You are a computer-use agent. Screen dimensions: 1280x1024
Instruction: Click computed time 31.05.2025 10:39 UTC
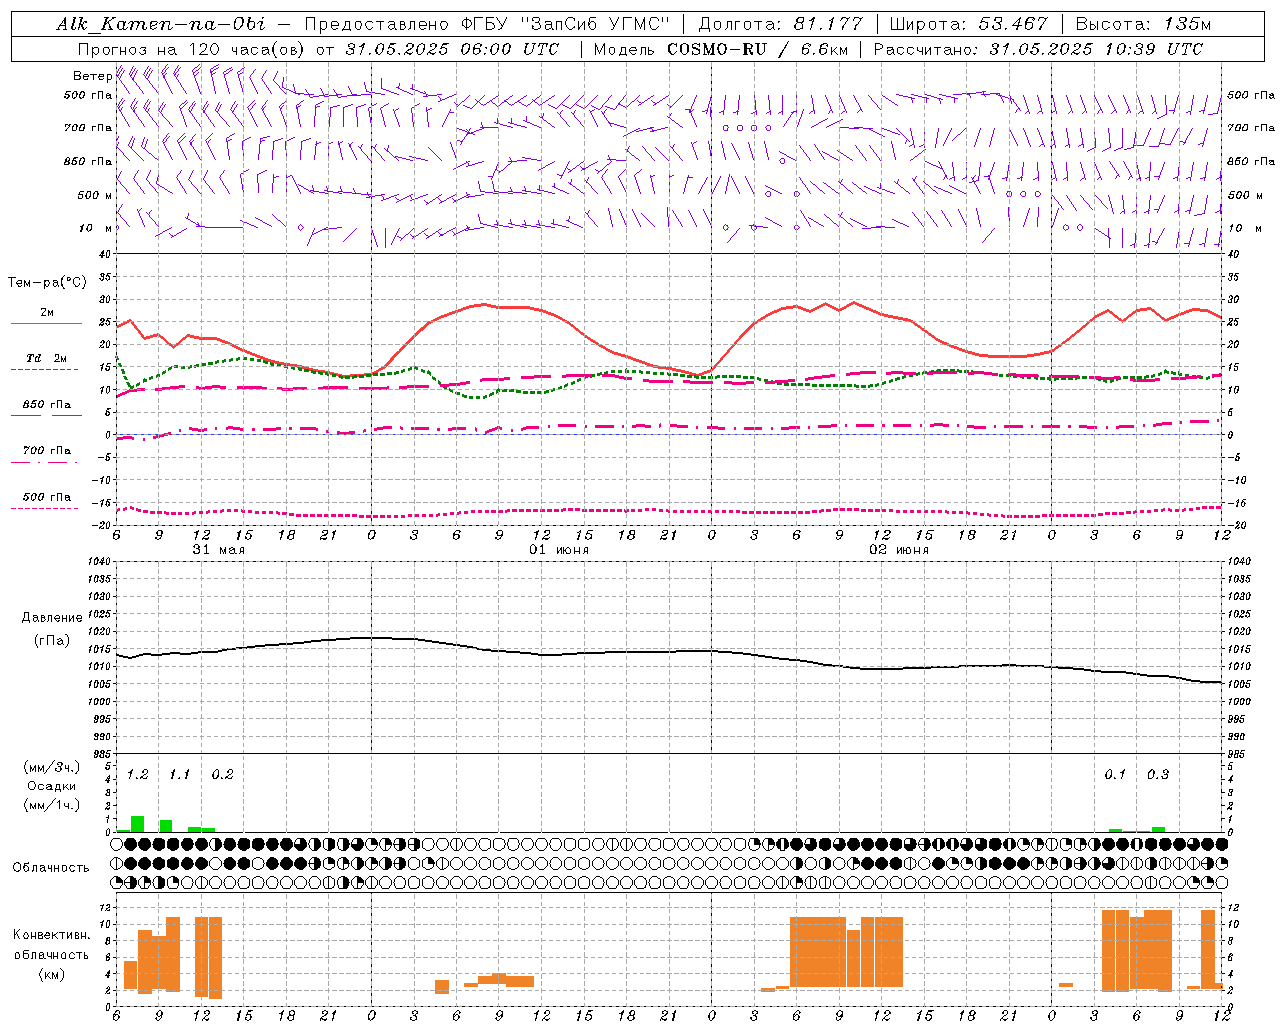point(1096,49)
